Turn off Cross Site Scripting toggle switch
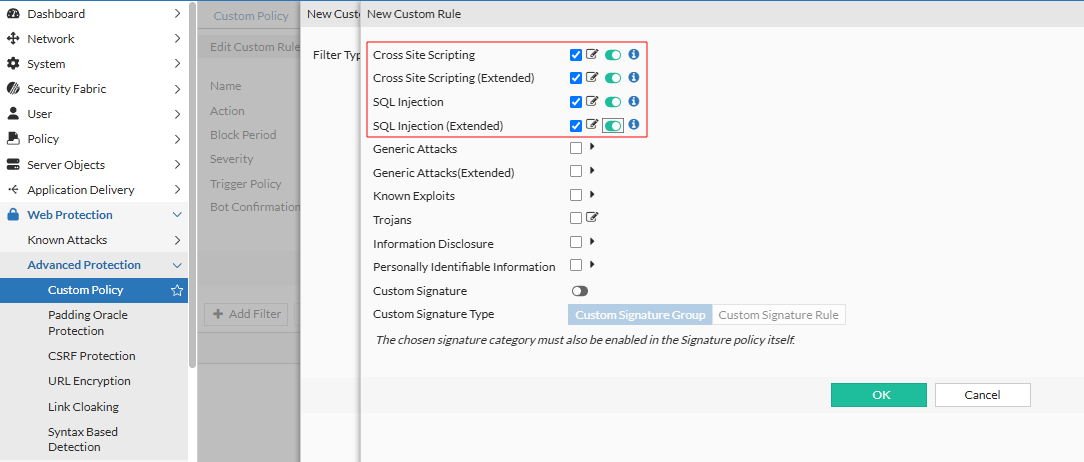The height and width of the screenshot is (462, 1084). point(613,55)
